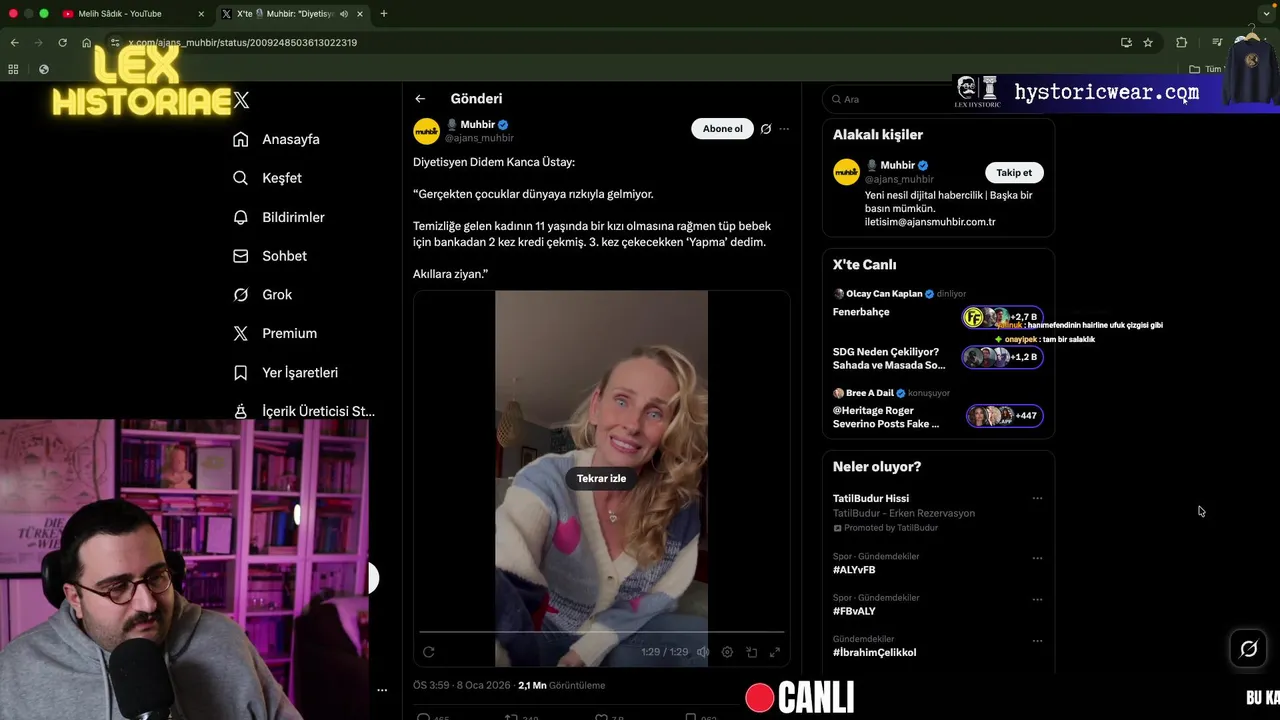Open the @ajans_muhbir handle under the post author
The image size is (1280, 720).
(x=479, y=138)
